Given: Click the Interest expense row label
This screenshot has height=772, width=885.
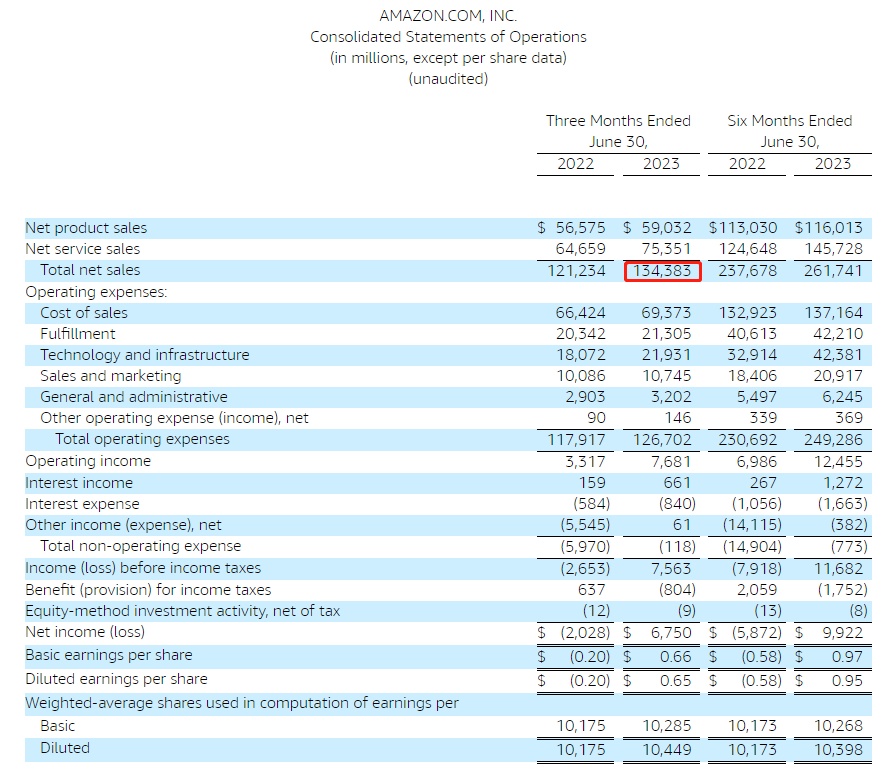Looking at the screenshot, I should 82,504.
